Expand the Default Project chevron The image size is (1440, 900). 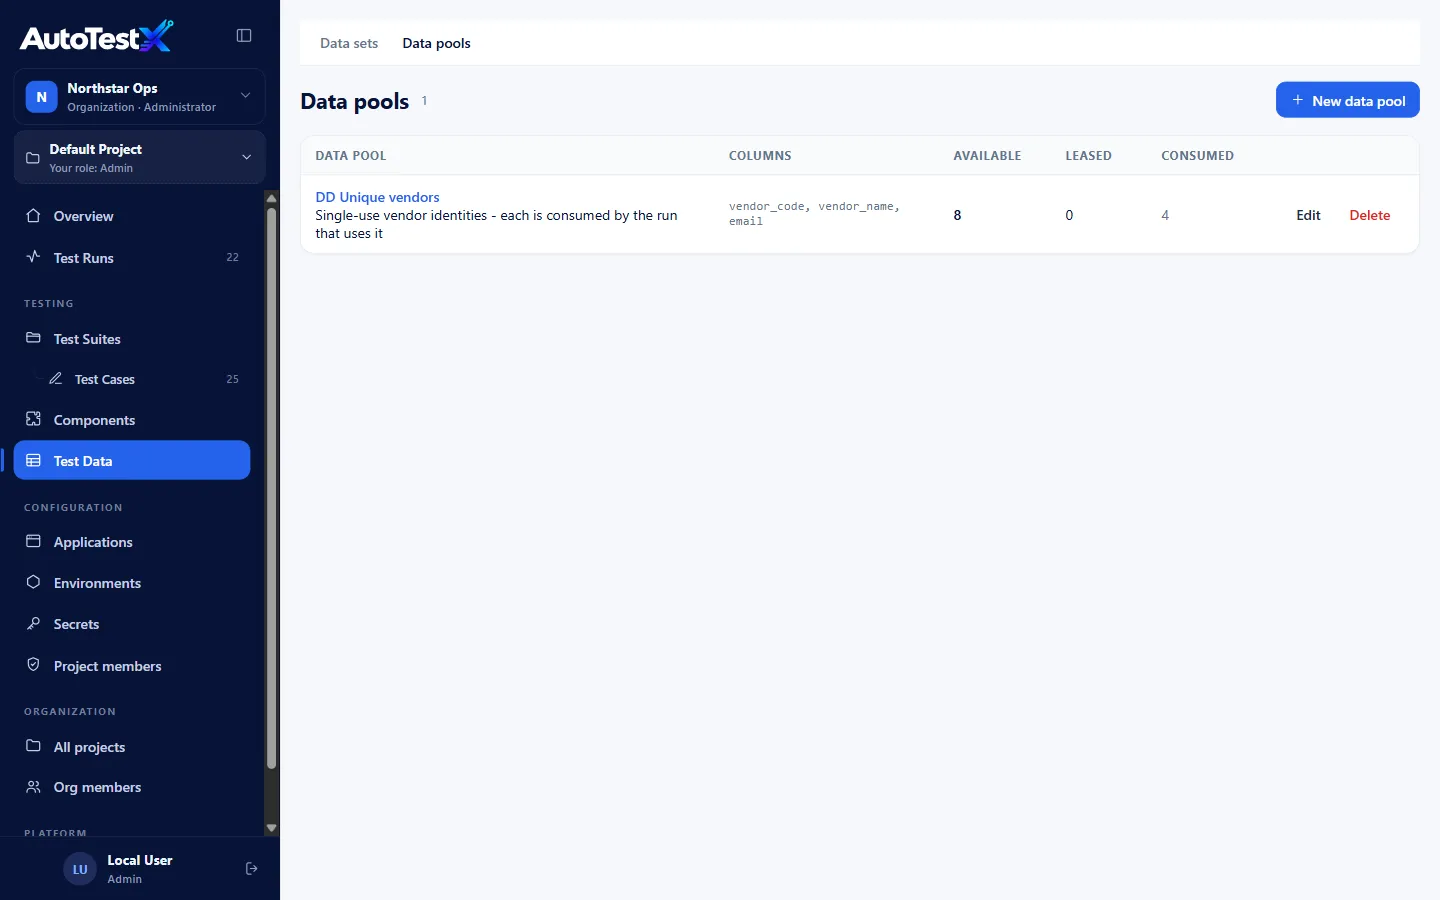(x=246, y=157)
